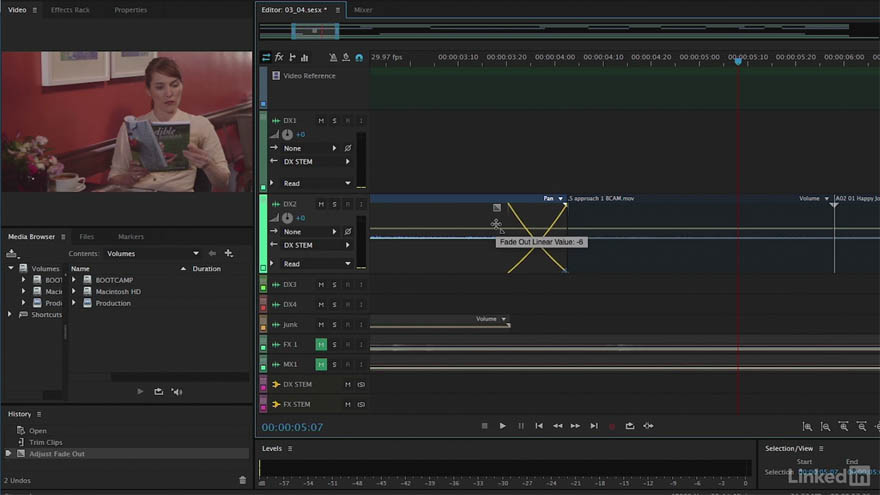Solo the Junk track
The height and width of the screenshot is (495, 880).
334,324
